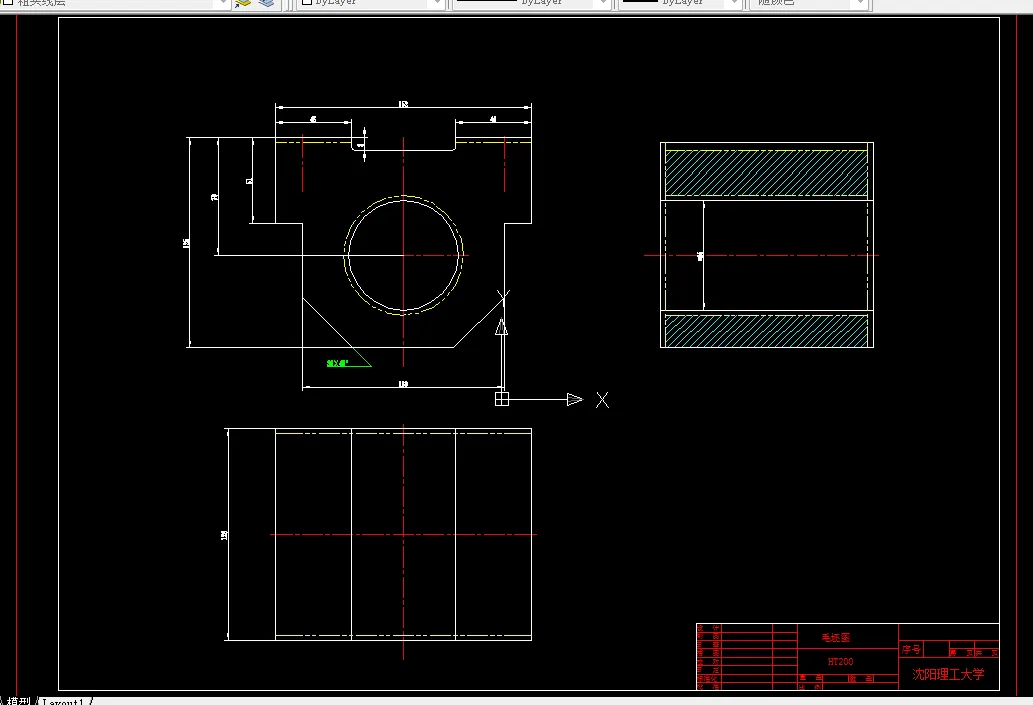Select the large circle in front view
Screen dimensions: 1033x705
[403, 255]
